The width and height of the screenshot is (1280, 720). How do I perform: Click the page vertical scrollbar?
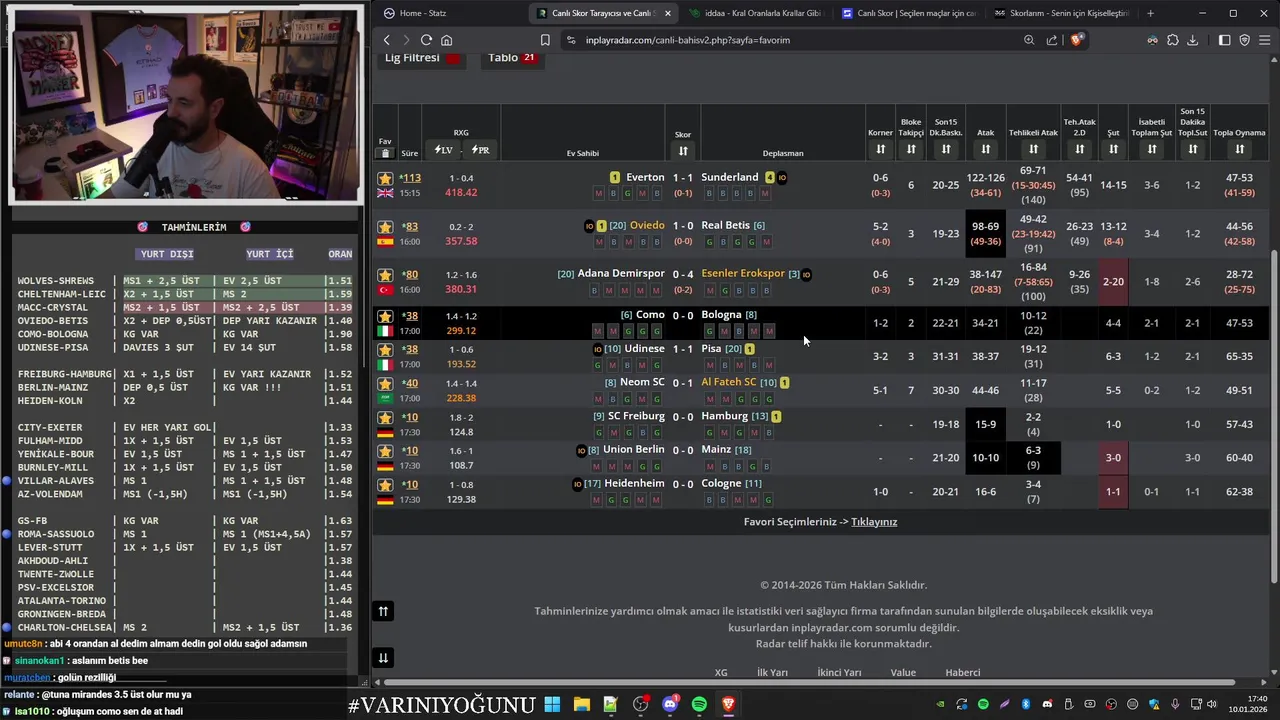tap(1274, 418)
